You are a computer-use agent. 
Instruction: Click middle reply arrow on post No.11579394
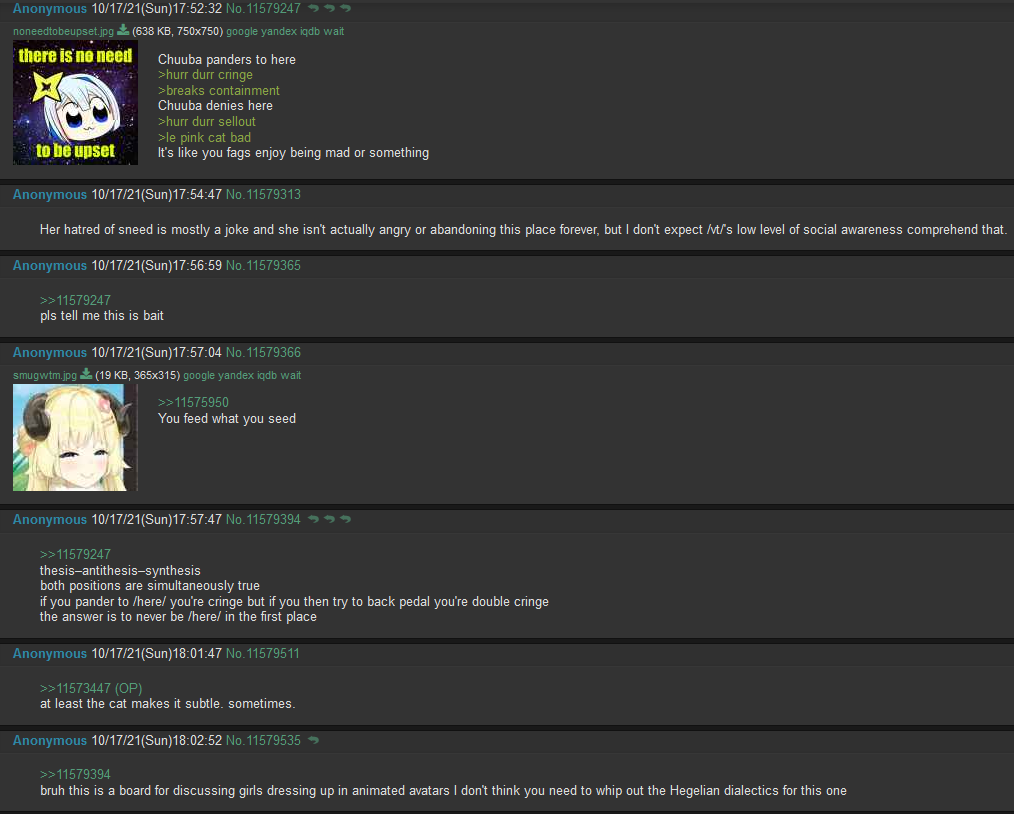tap(329, 519)
